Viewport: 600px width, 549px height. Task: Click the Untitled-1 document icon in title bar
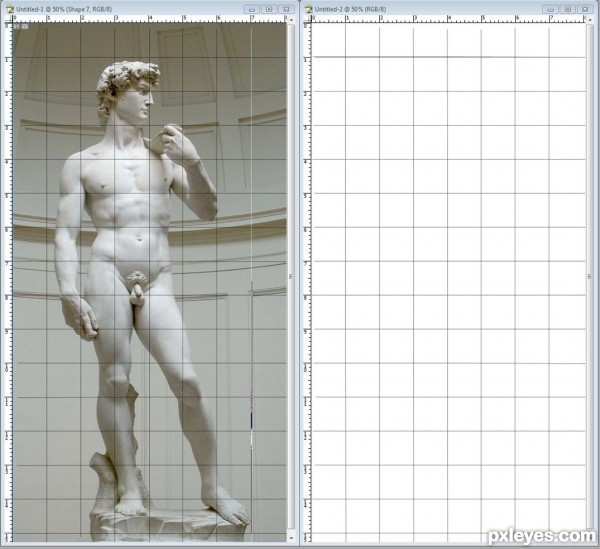coord(10,9)
